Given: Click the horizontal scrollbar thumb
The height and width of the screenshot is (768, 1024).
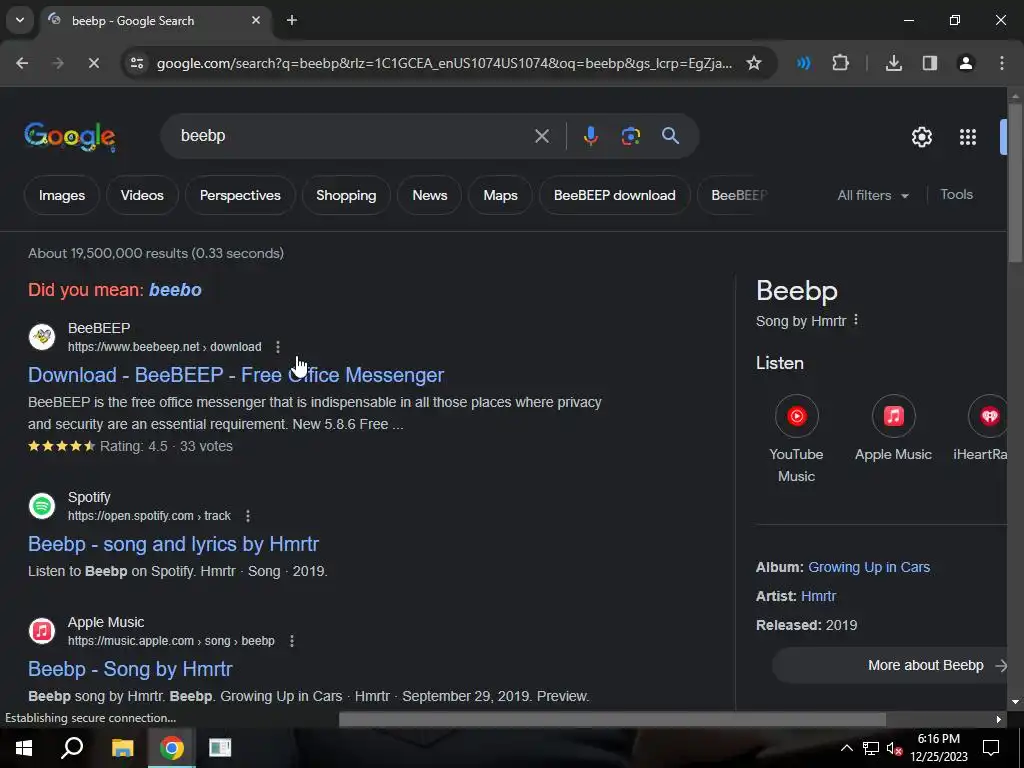Looking at the screenshot, I should click(612, 720).
